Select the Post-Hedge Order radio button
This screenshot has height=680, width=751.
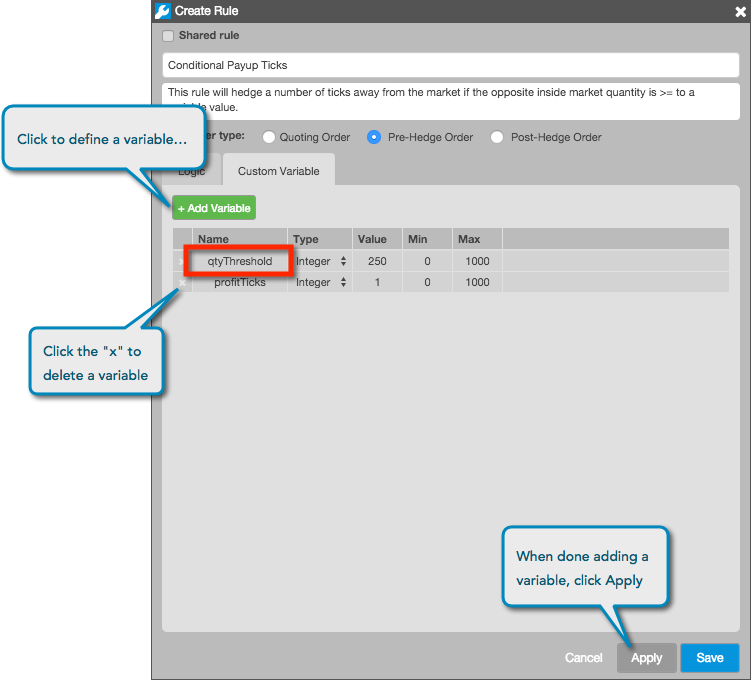tap(497, 137)
